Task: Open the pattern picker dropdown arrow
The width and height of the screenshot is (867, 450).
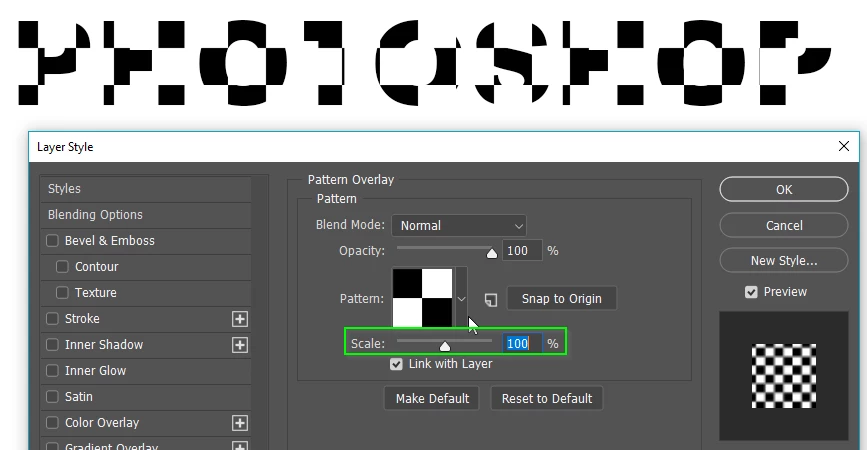Action: [462, 299]
